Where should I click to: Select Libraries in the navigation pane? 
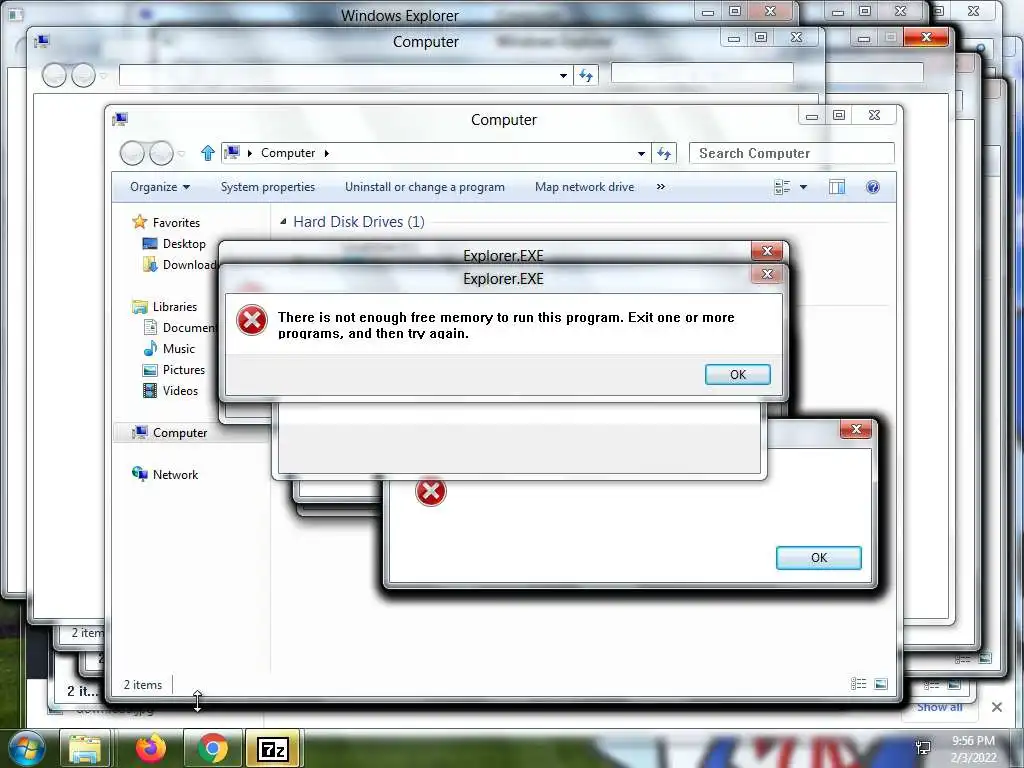pos(165,306)
